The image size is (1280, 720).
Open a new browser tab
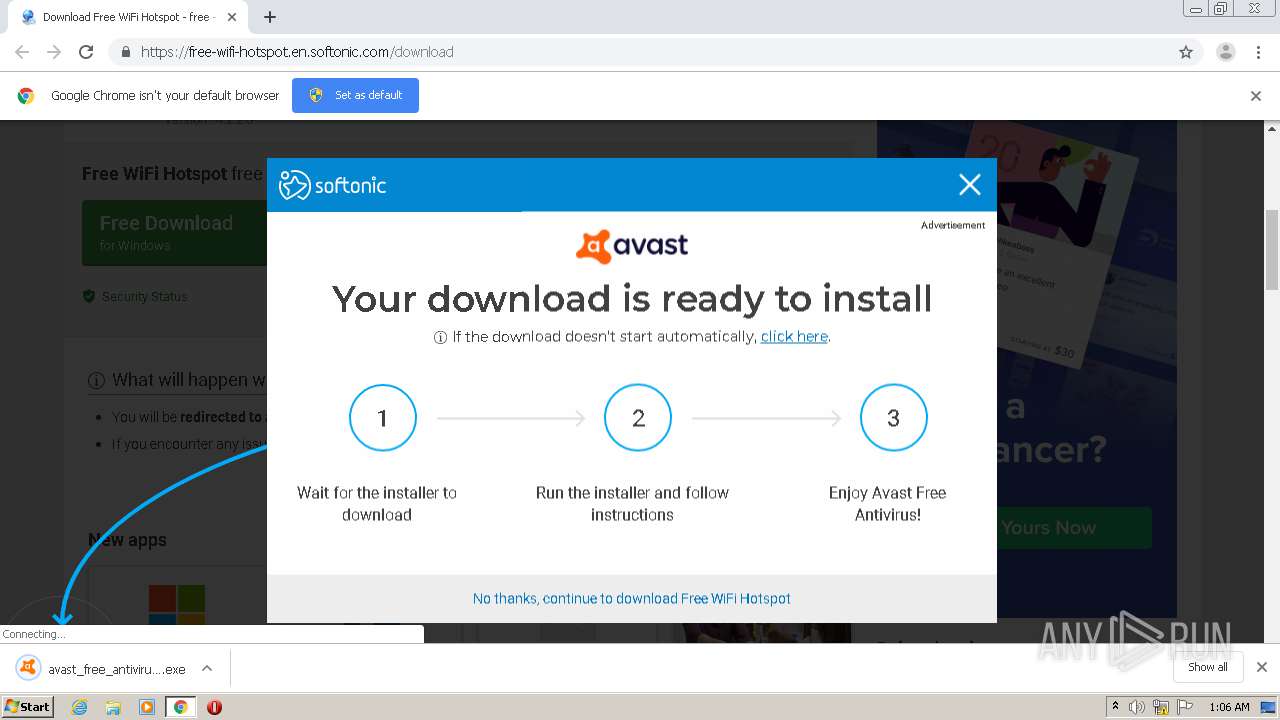[270, 17]
